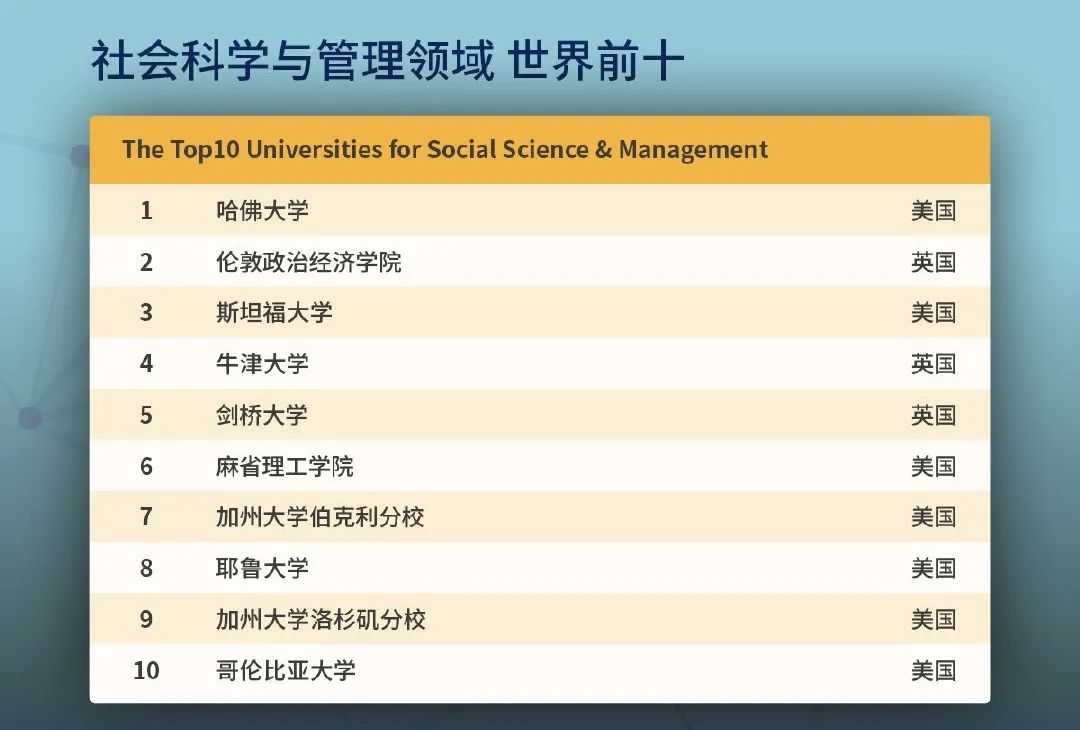Click on 耶鲁大学 name
The height and width of the screenshot is (730, 1080).
click(x=262, y=568)
